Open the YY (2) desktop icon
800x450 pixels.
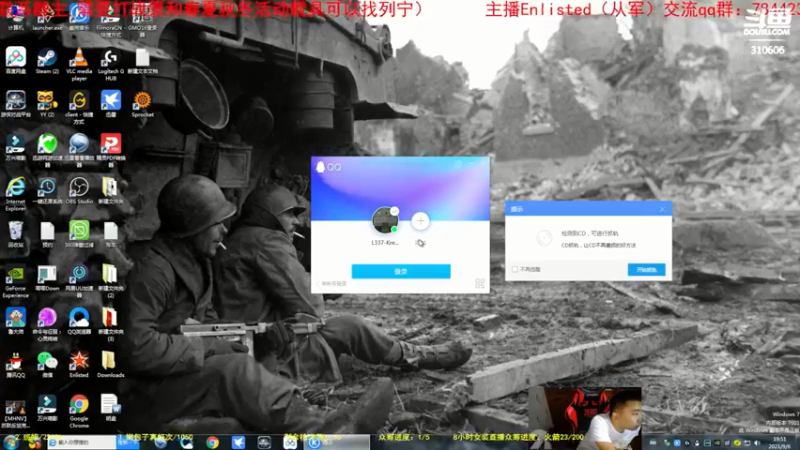point(47,104)
